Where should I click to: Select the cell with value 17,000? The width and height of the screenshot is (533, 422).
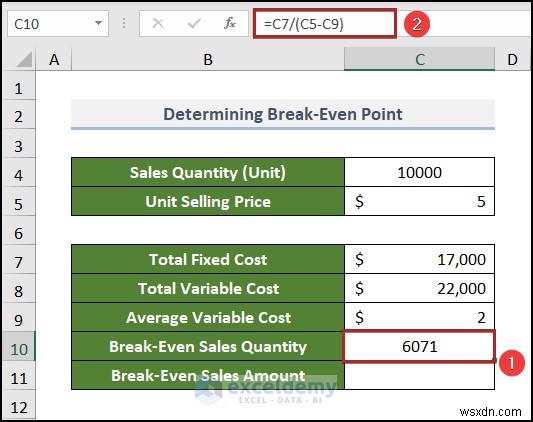[419, 259]
